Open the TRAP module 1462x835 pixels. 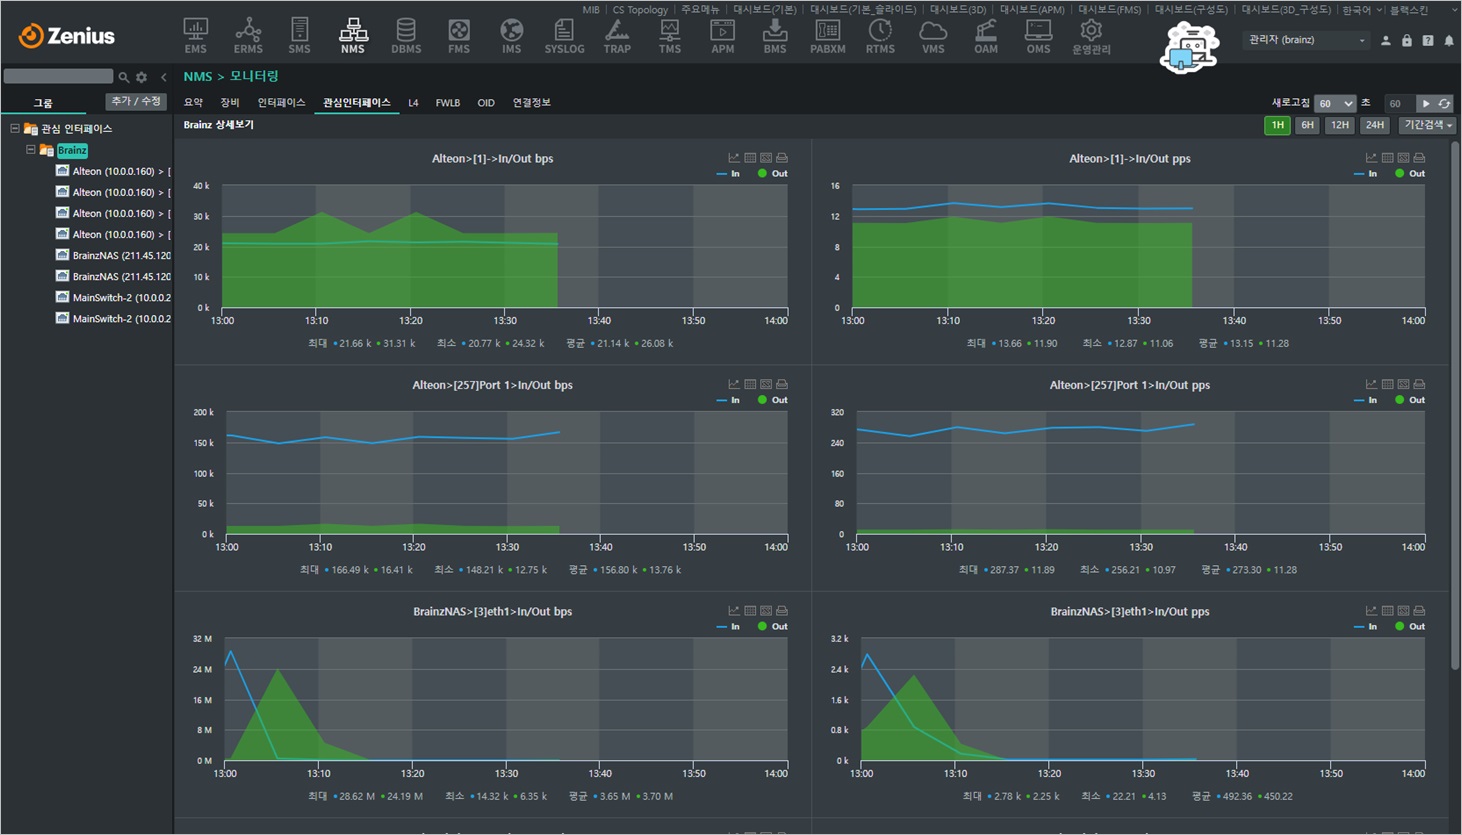coord(617,36)
